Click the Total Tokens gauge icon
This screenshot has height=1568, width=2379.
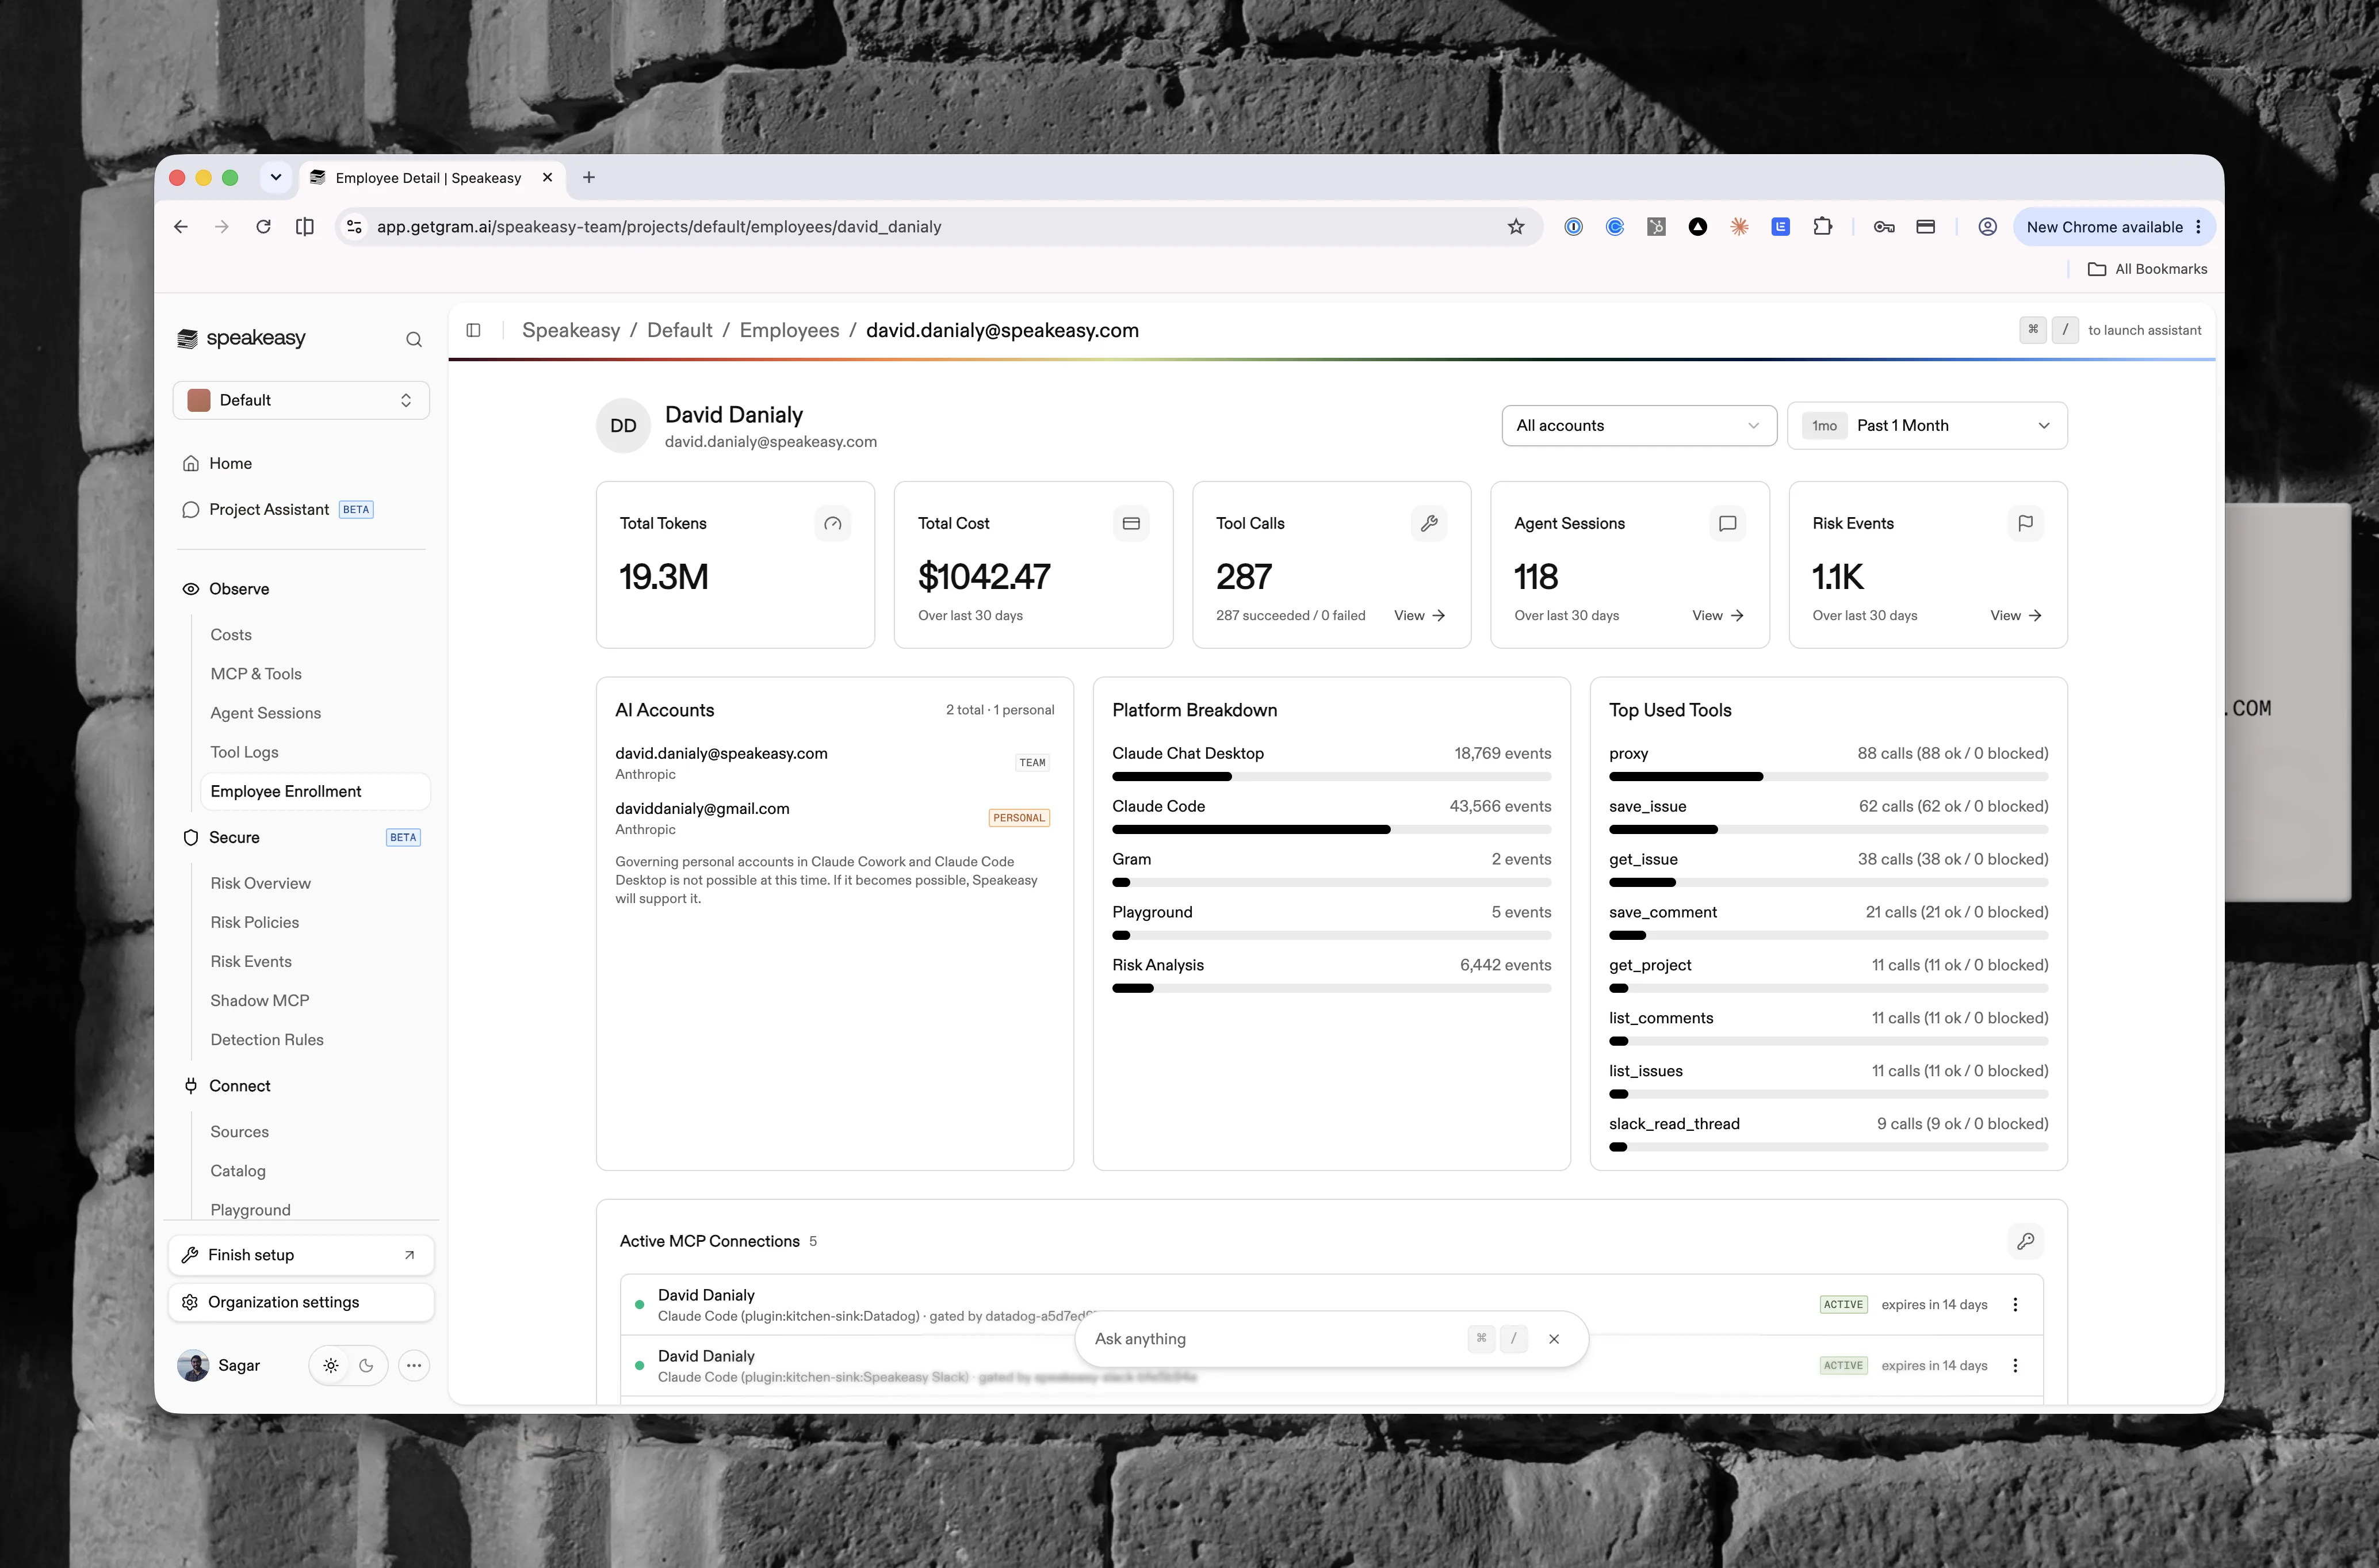(832, 523)
